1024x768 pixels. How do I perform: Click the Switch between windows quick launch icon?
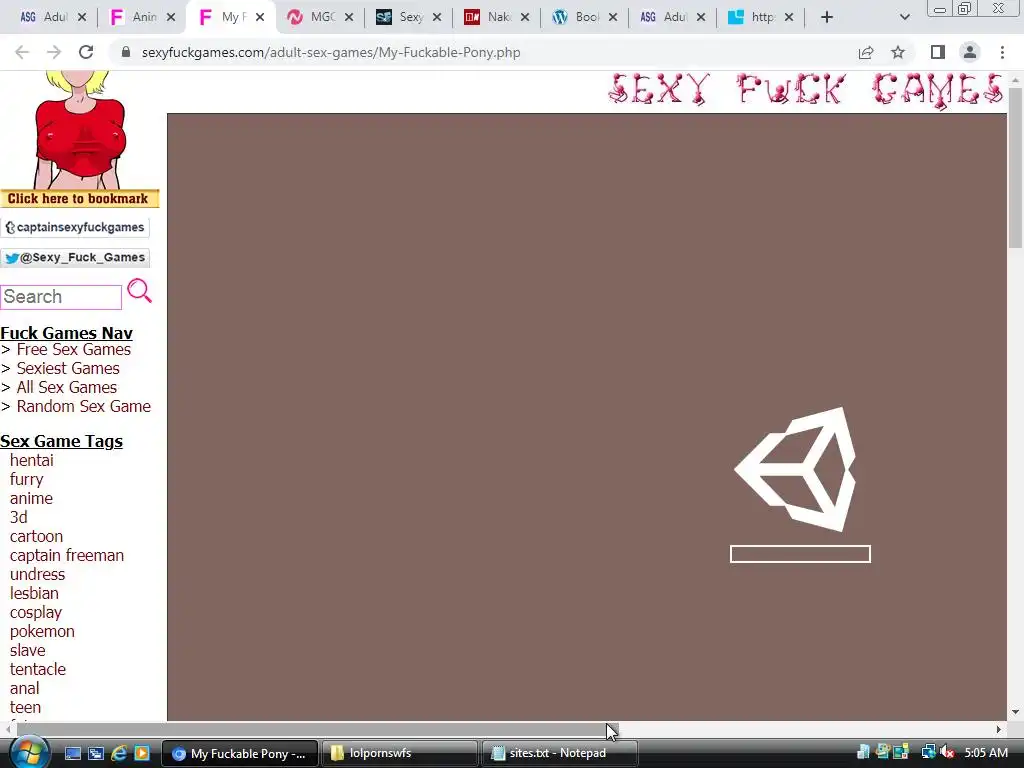(95, 753)
